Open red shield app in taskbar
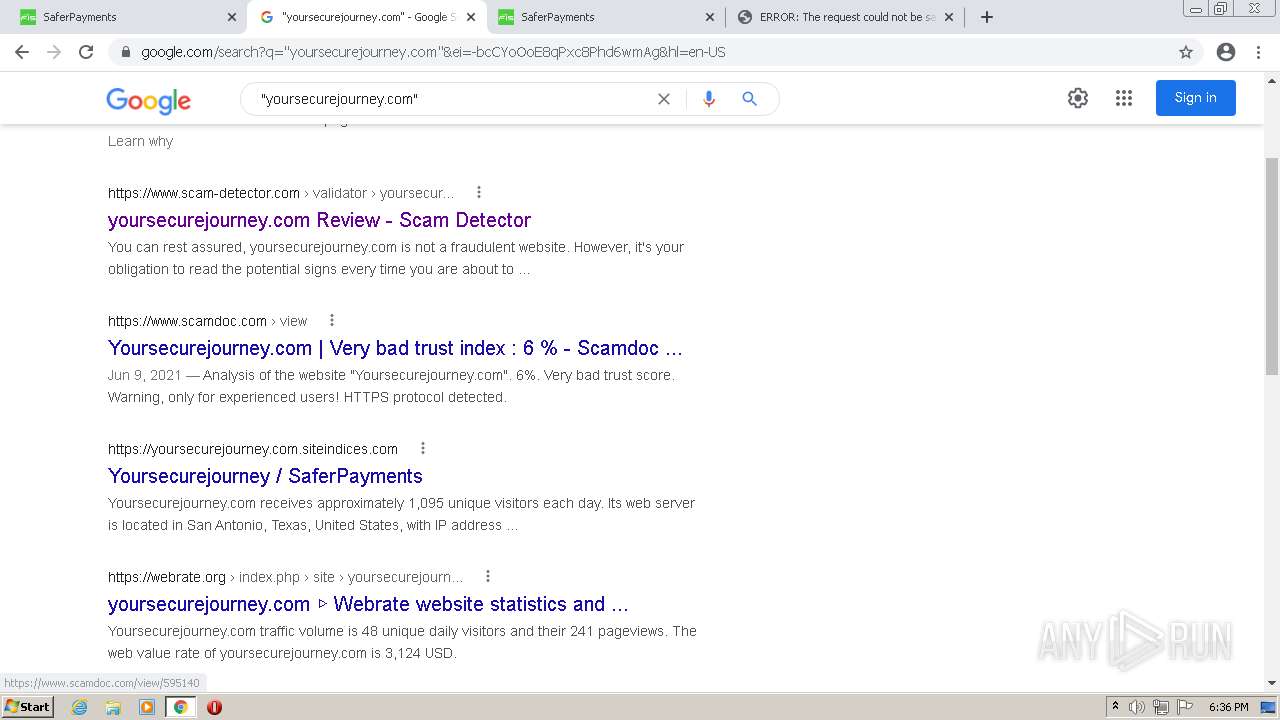 (214, 707)
